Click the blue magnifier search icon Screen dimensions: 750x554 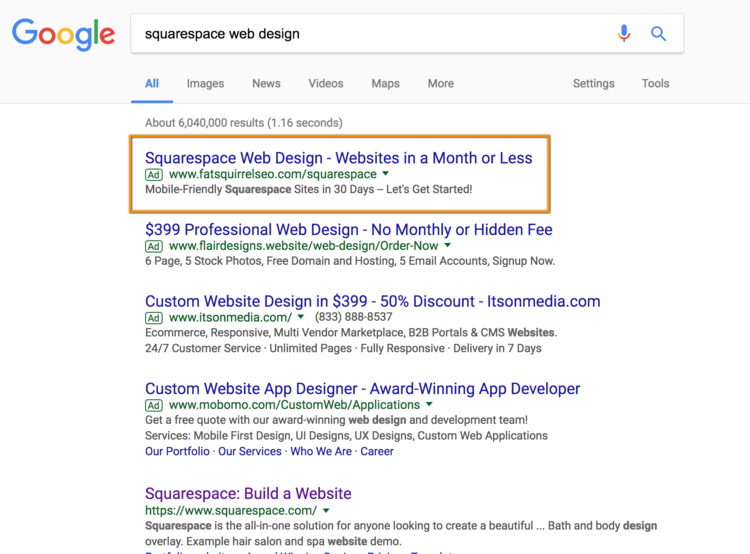[x=659, y=33]
